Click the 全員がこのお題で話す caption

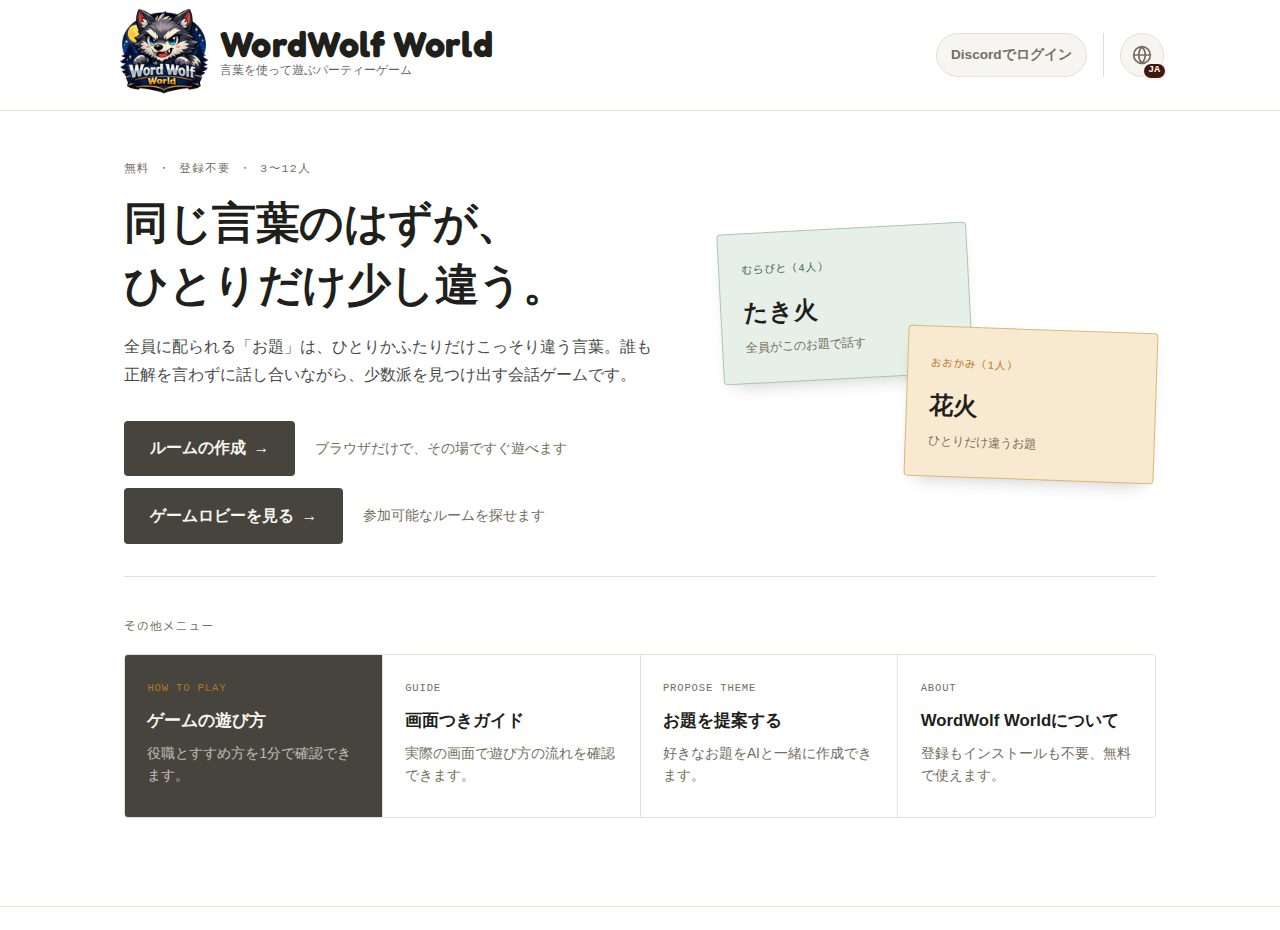click(x=805, y=345)
